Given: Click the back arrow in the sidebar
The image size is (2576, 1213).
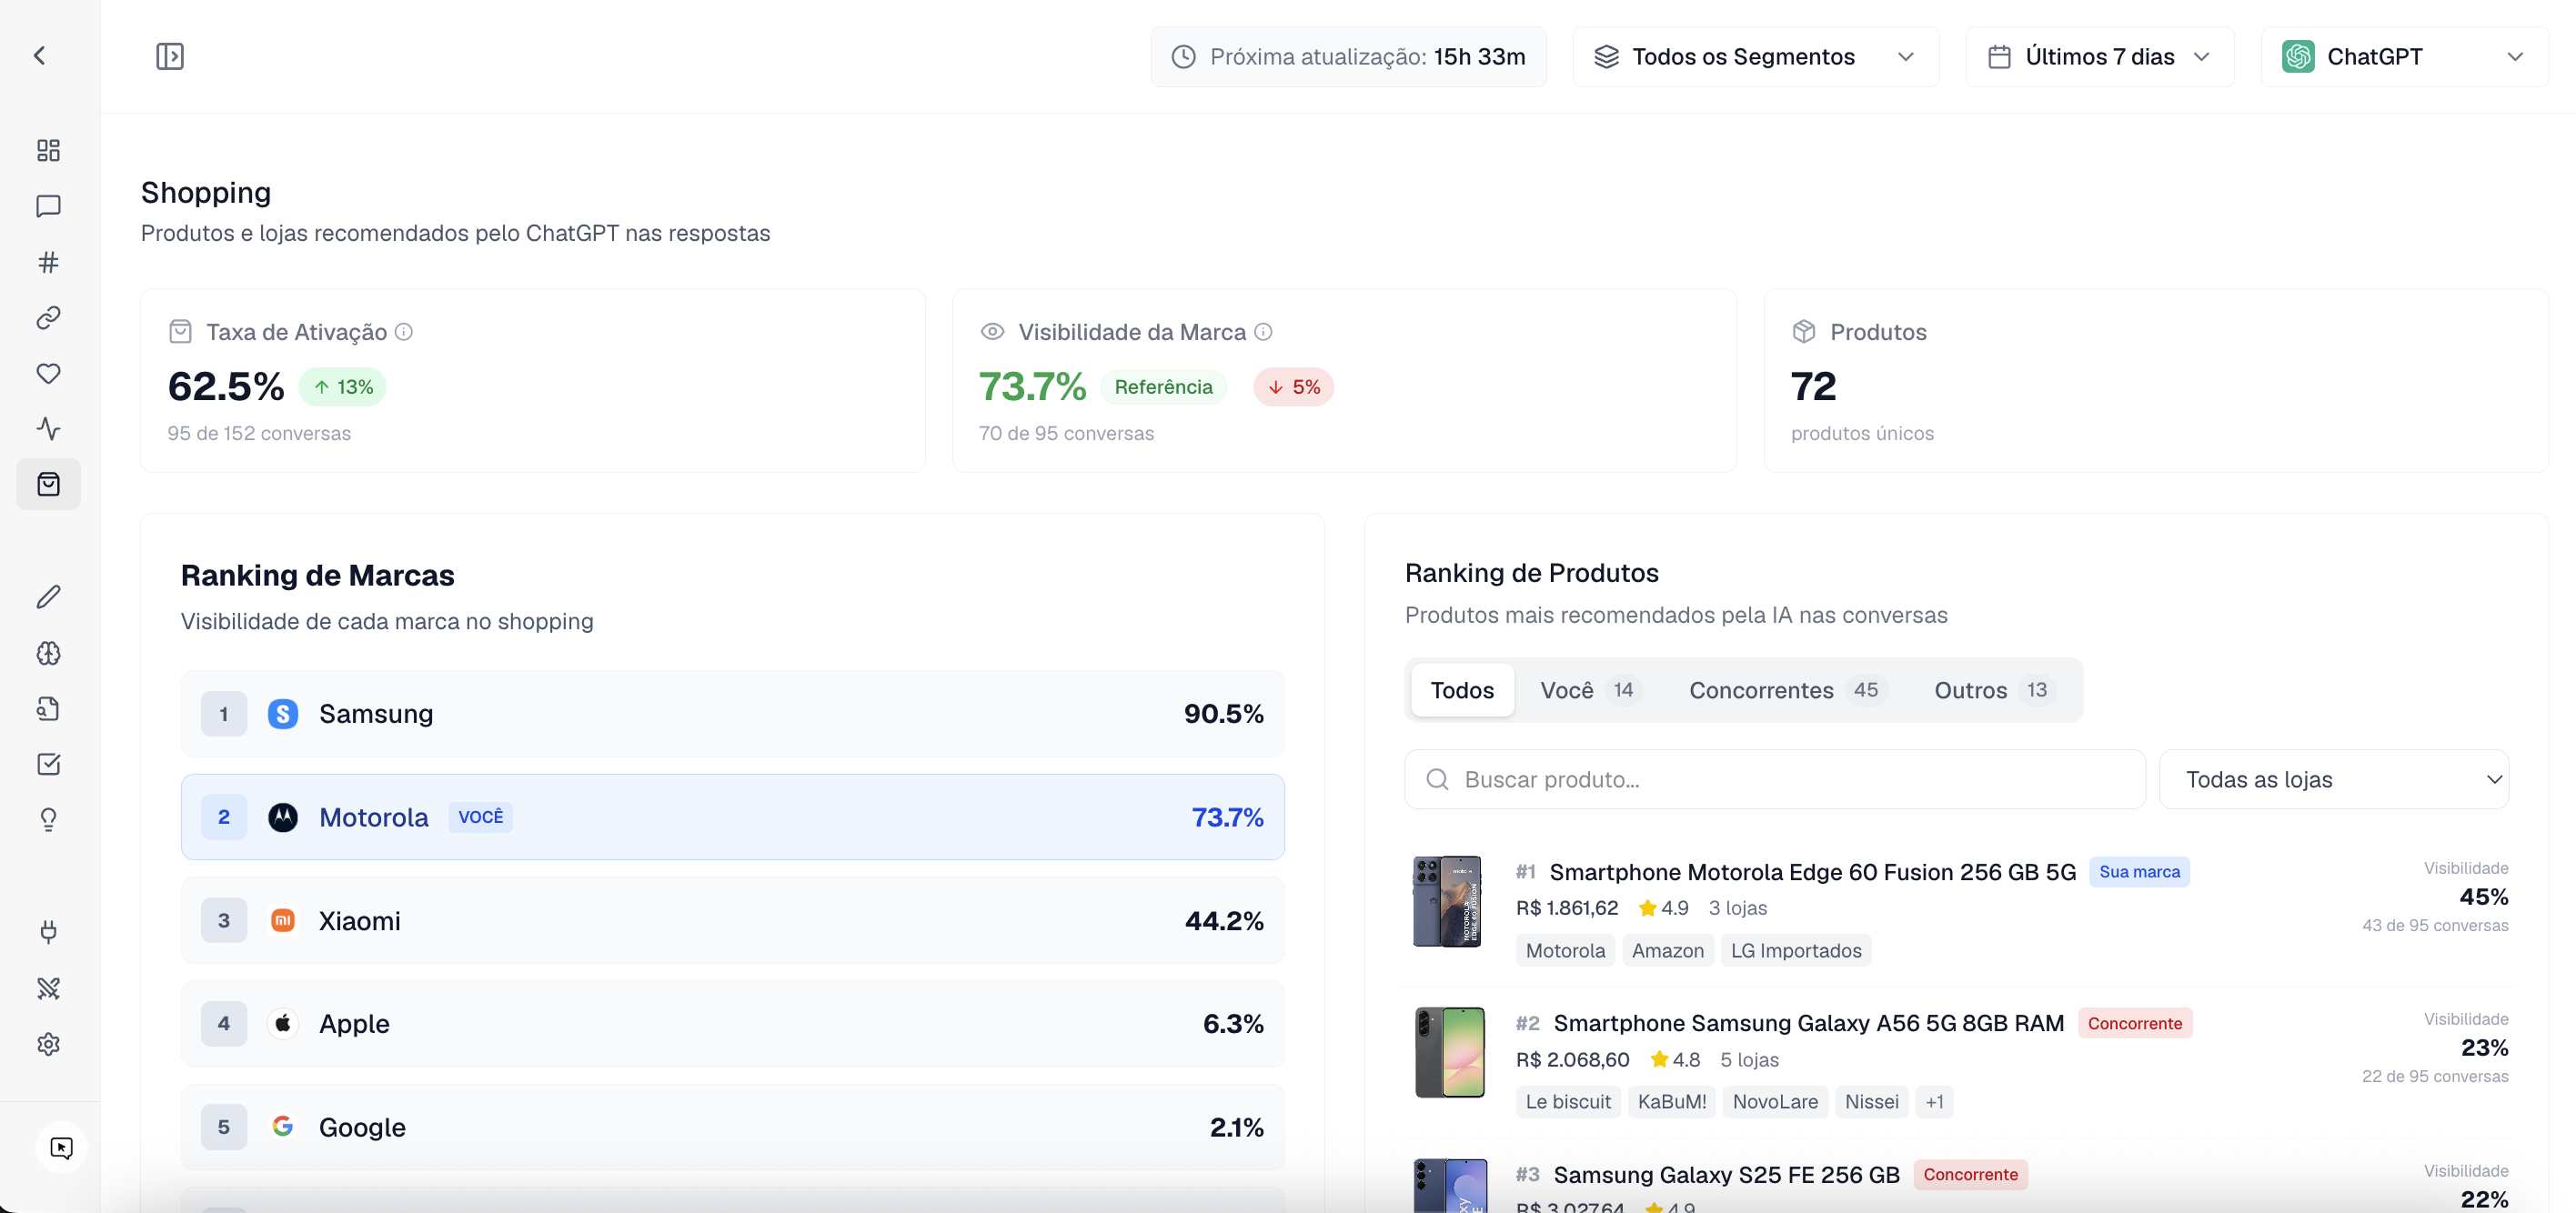Looking at the screenshot, I should (x=40, y=56).
